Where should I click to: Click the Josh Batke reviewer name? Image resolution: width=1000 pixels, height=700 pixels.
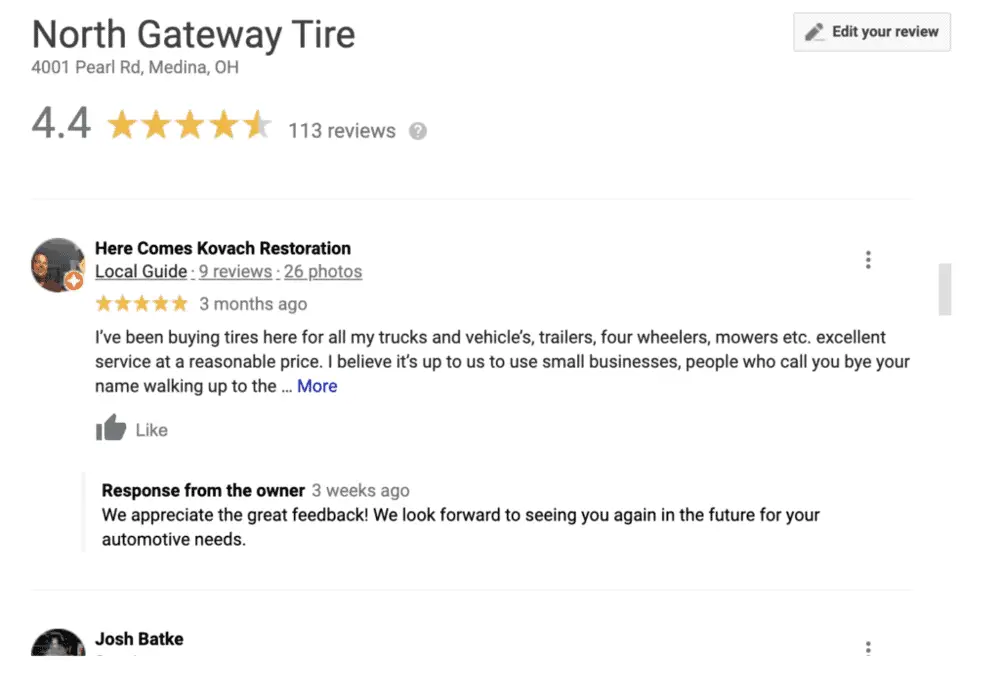139,639
